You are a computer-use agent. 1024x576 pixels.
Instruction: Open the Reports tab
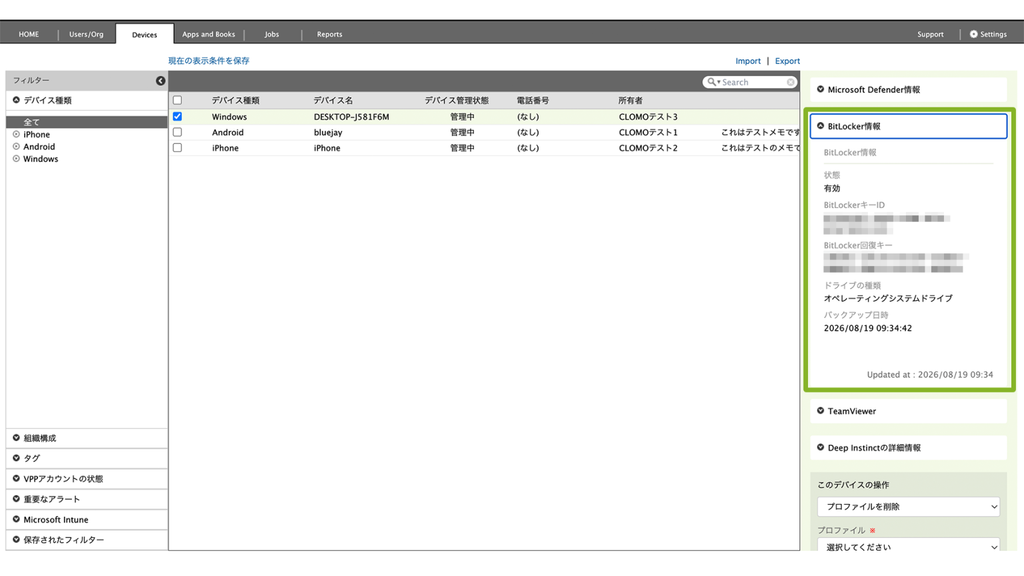click(330, 34)
